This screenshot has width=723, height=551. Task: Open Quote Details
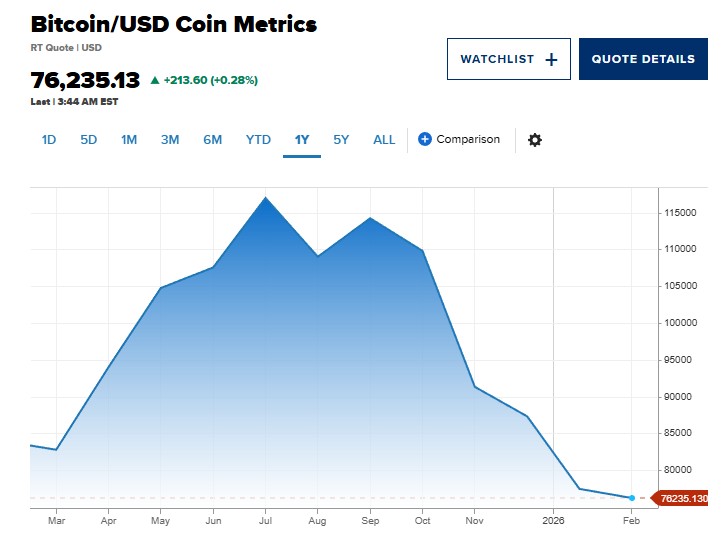pos(643,59)
